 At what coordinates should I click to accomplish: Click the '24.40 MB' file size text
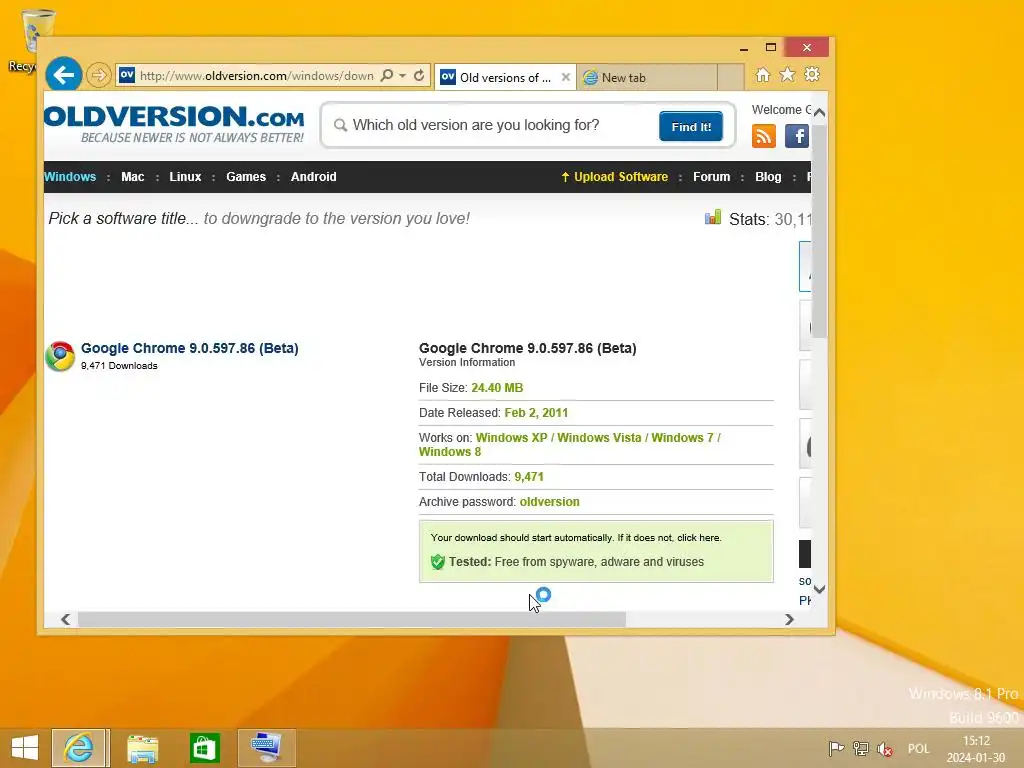[x=497, y=388]
